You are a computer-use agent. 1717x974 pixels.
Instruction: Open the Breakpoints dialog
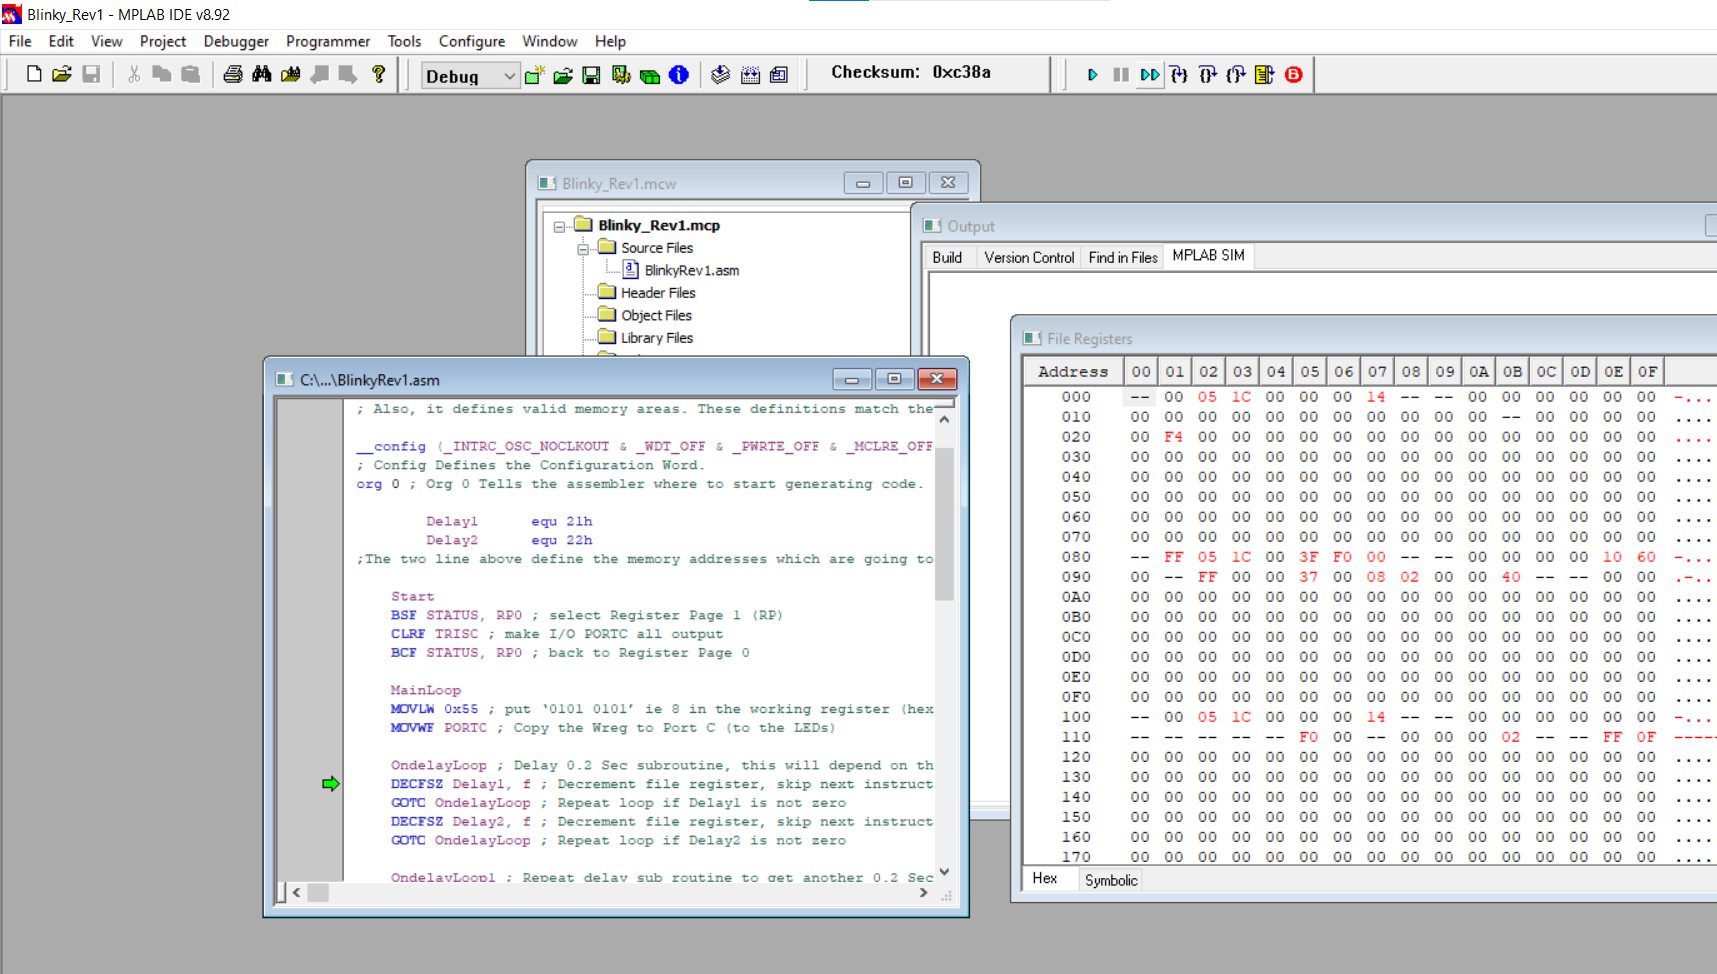coord(1292,73)
